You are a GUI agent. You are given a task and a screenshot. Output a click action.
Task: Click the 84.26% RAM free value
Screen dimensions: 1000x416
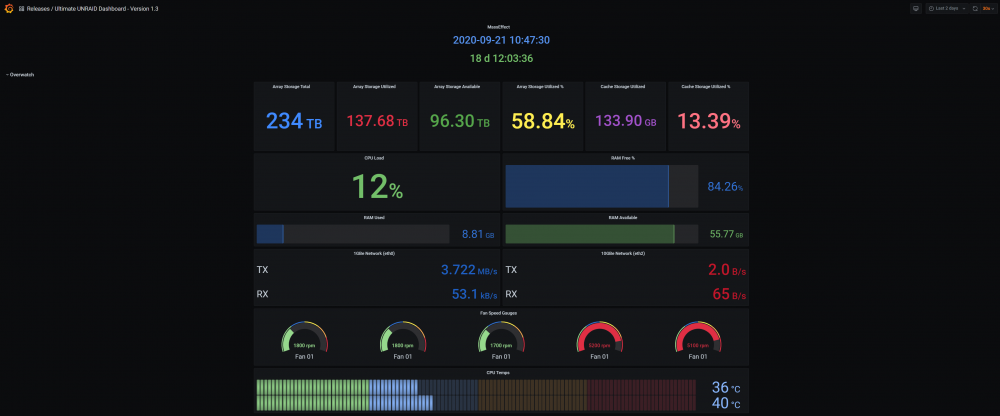point(725,187)
